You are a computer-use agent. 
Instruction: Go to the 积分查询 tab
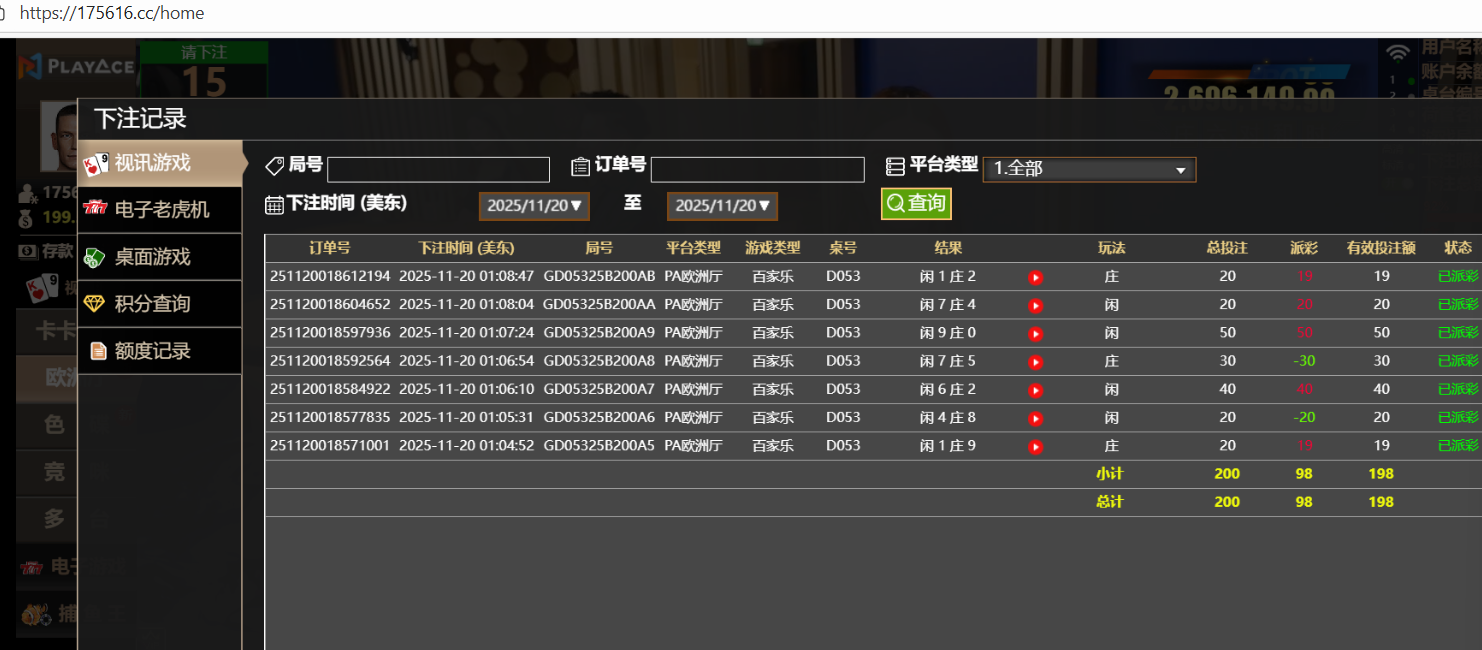160,304
